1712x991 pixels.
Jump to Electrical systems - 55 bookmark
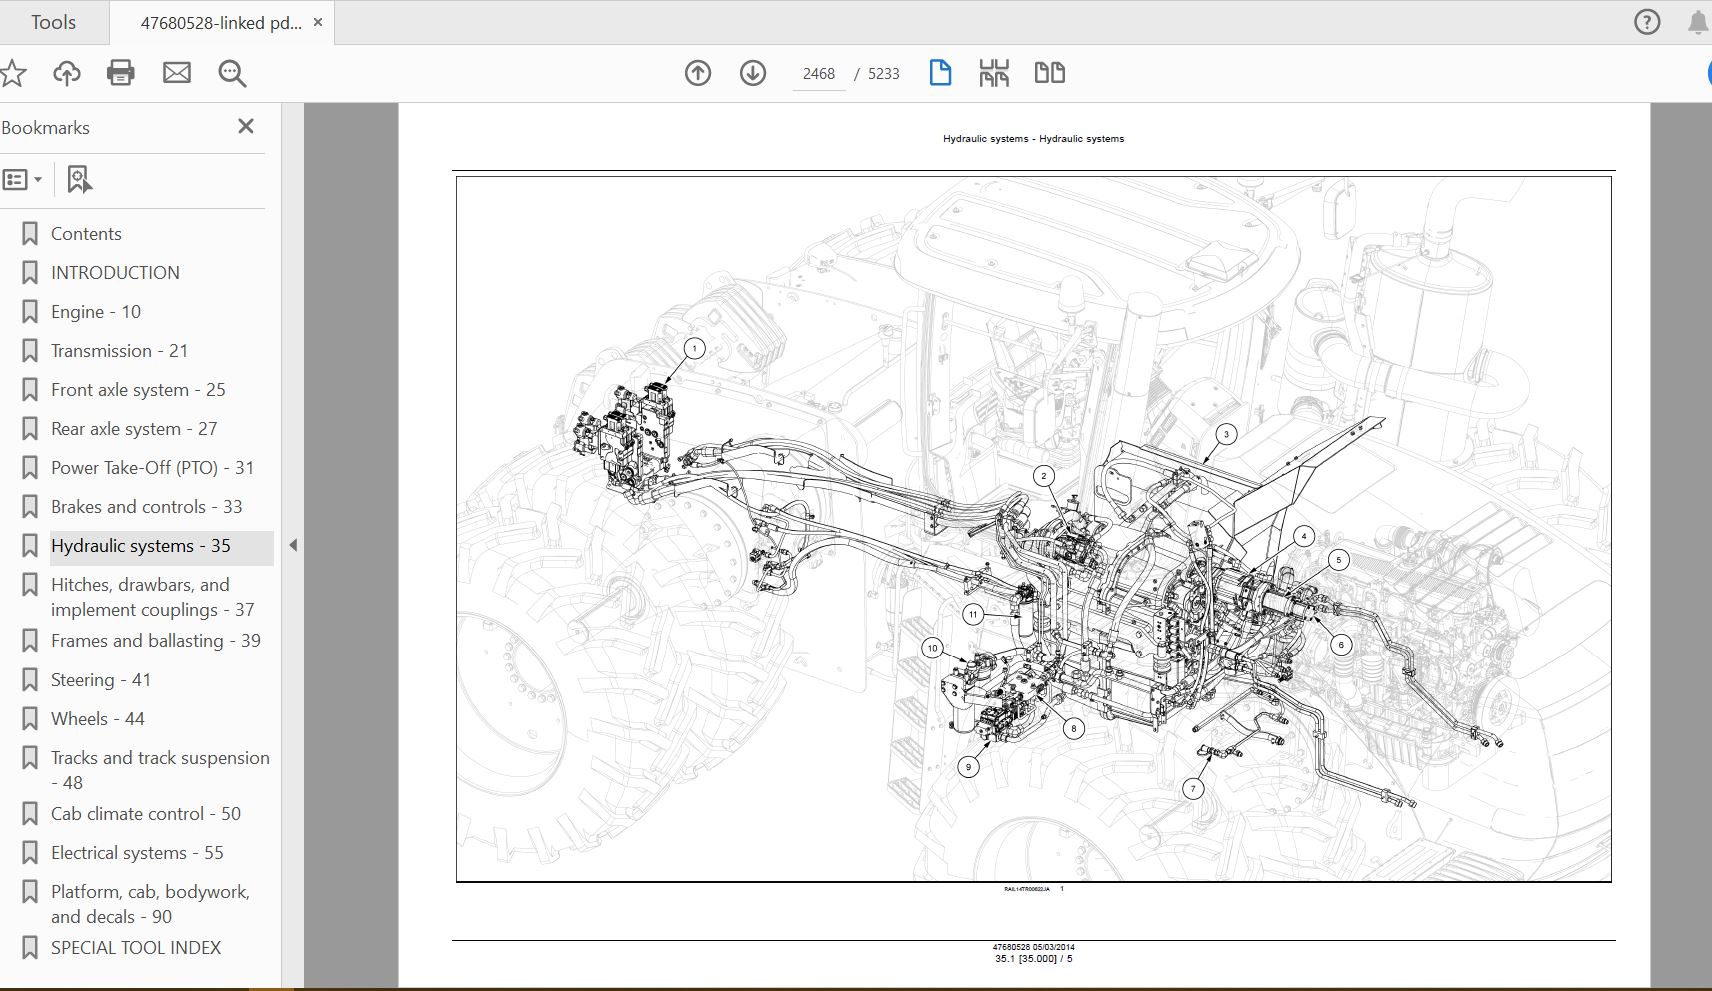(137, 853)
